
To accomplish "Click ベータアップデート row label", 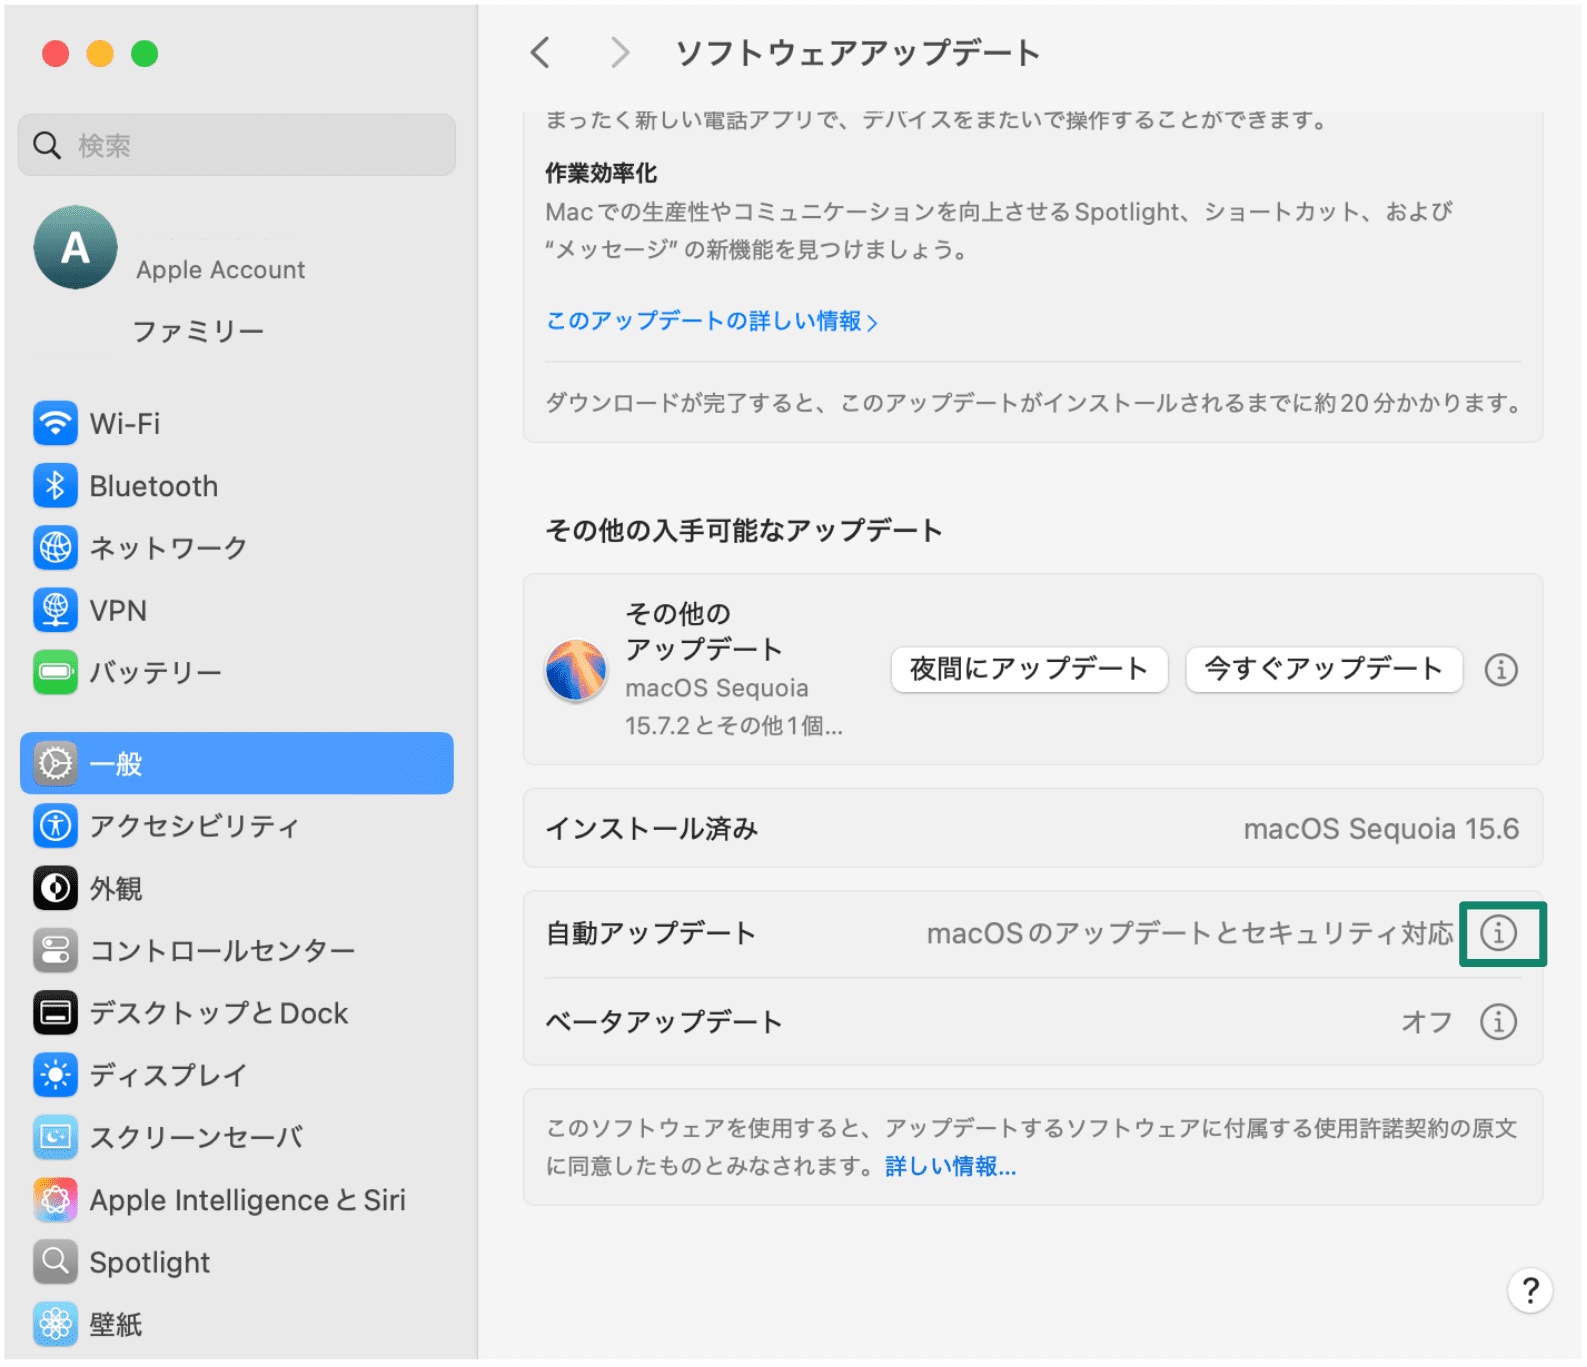I will coord(664,1022).
